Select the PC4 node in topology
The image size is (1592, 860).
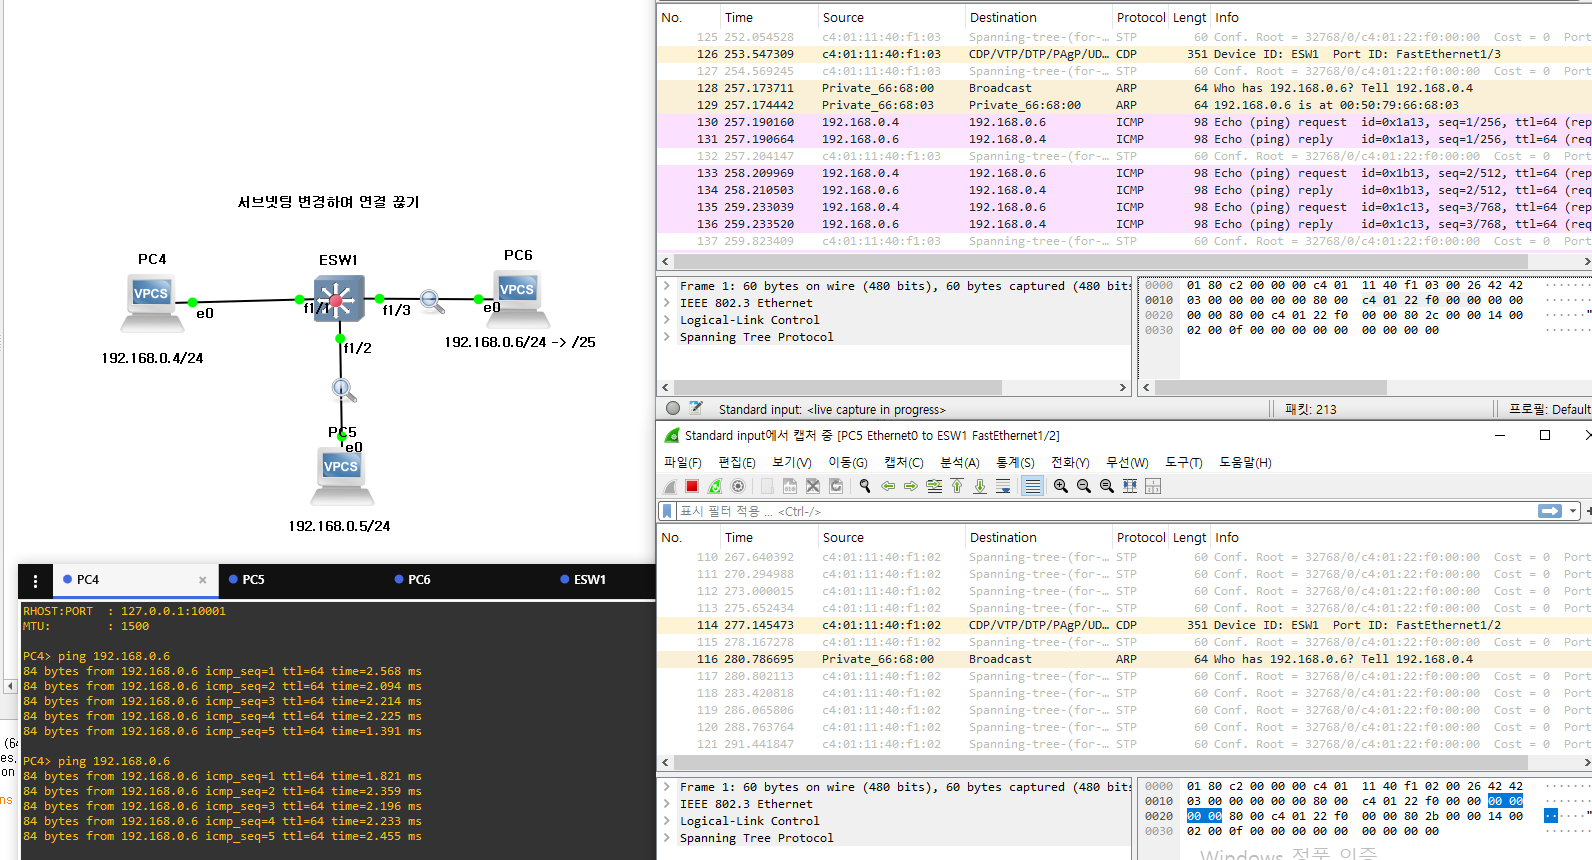[151, 303]
